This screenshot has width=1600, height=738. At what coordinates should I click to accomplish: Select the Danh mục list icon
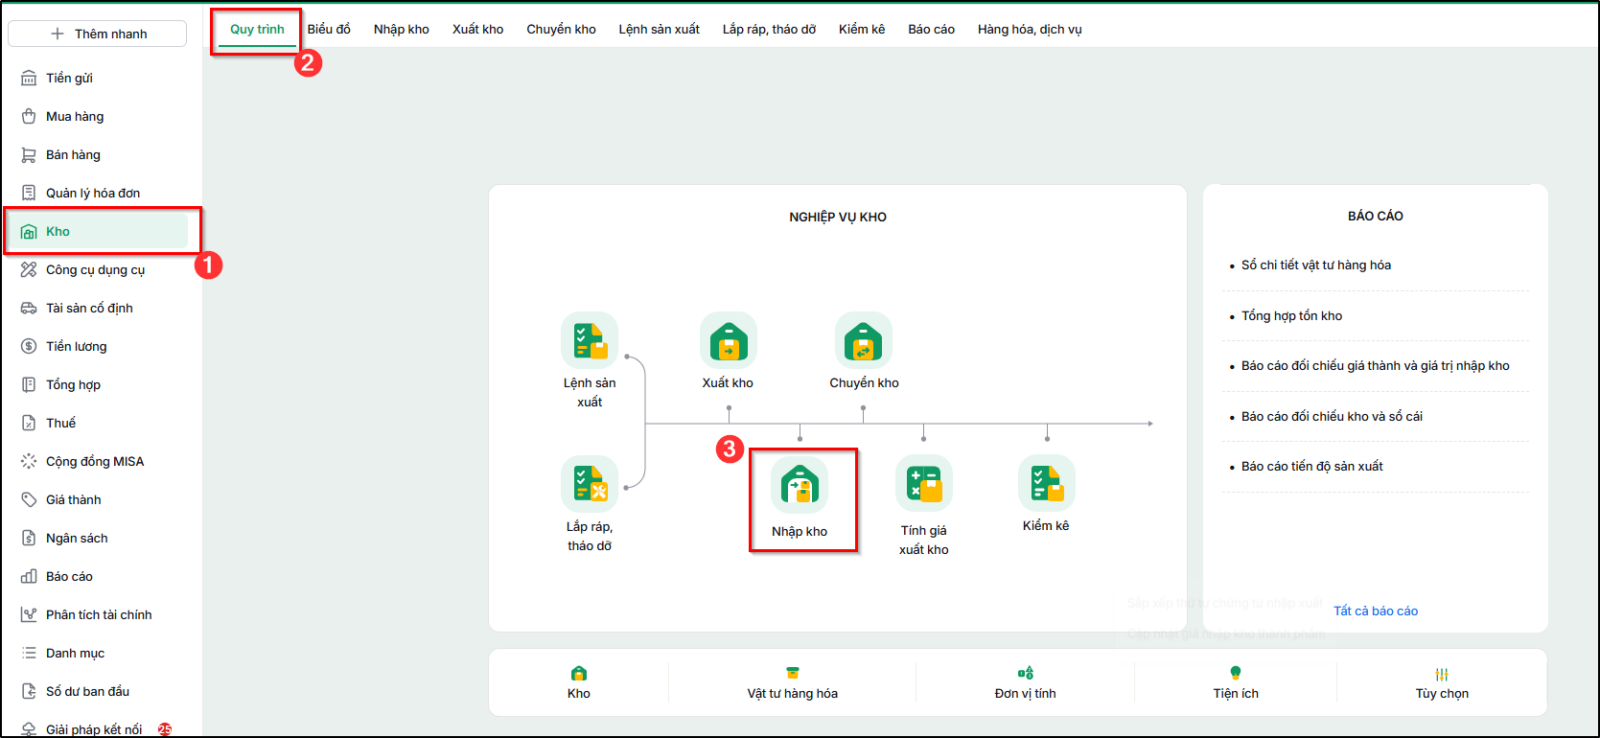tap(29, 653)
